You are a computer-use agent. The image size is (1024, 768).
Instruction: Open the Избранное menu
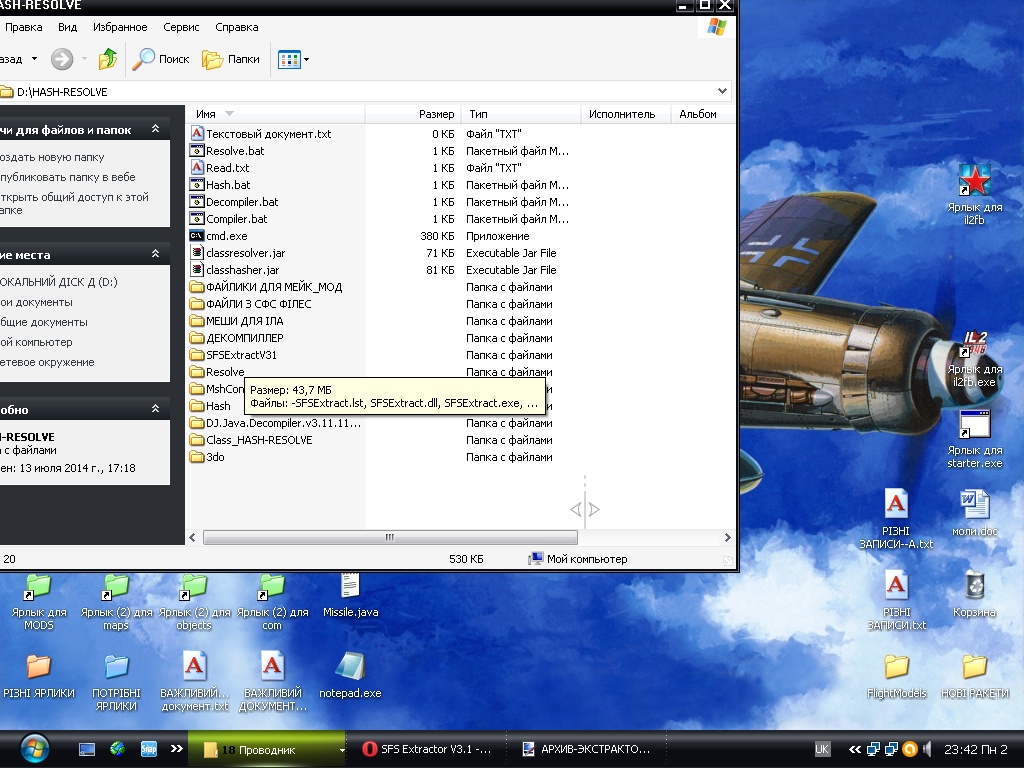tap(120, 27)
